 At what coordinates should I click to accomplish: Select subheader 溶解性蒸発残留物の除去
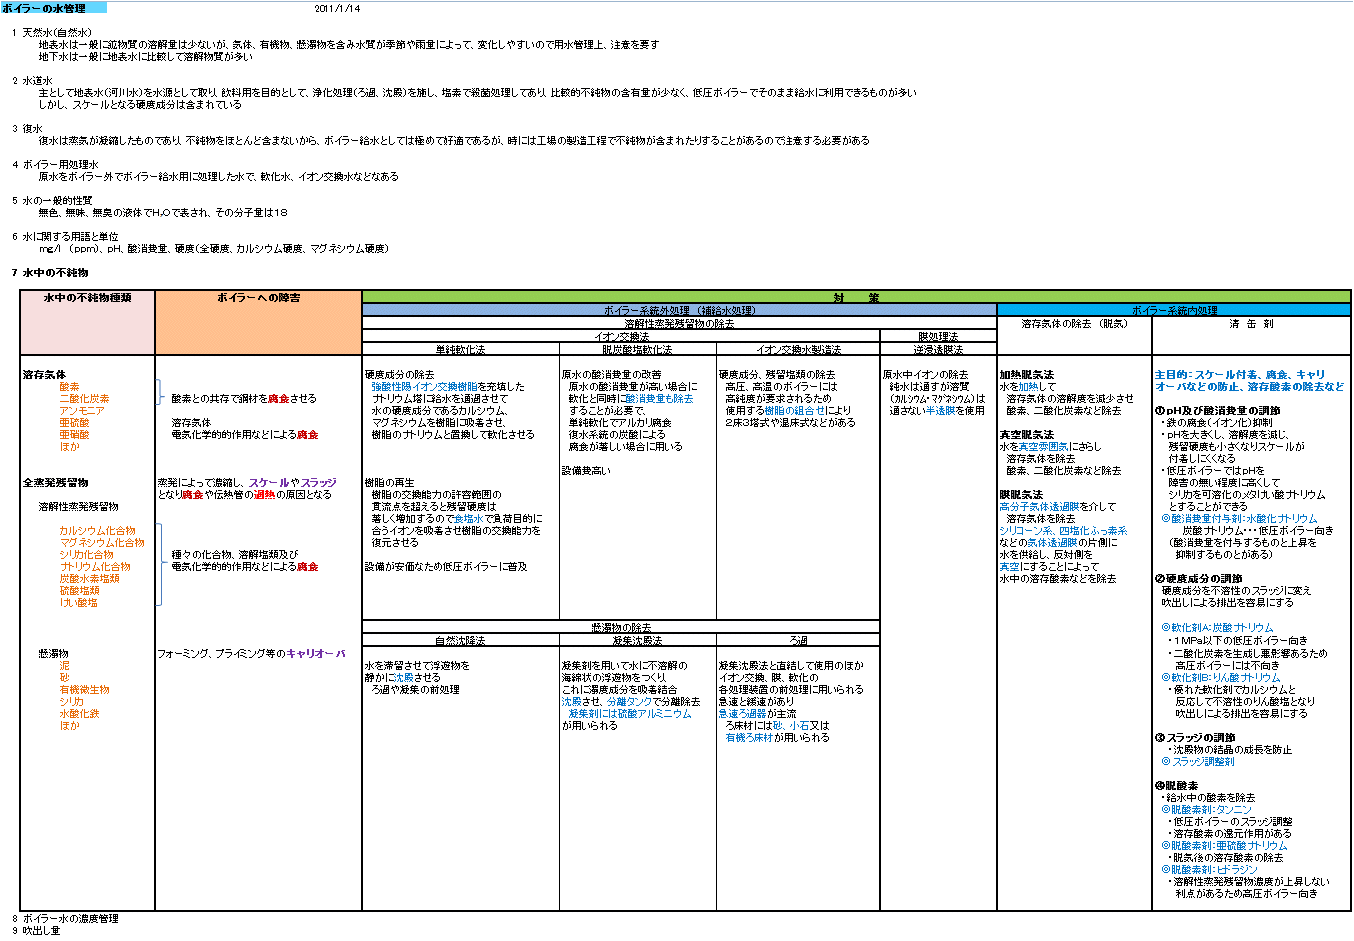[x=679, y=324]
